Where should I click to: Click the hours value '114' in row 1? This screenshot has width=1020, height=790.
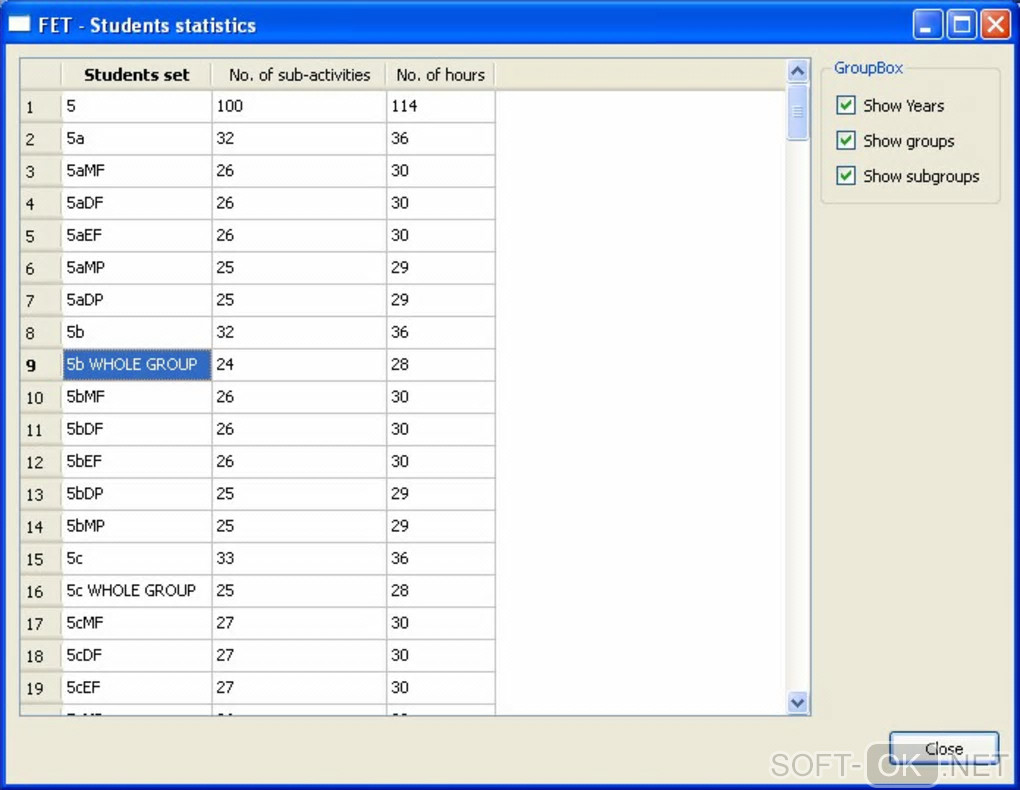440,106
